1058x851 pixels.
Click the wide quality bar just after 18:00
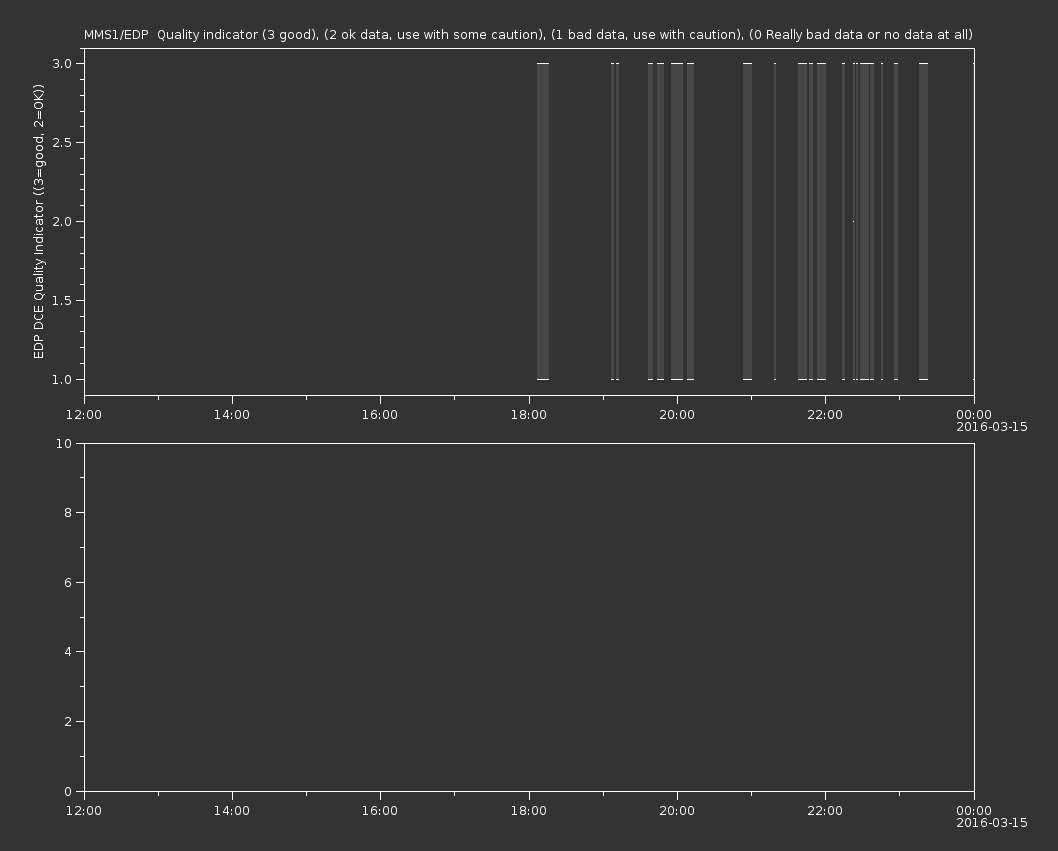[x=542, y=221]
